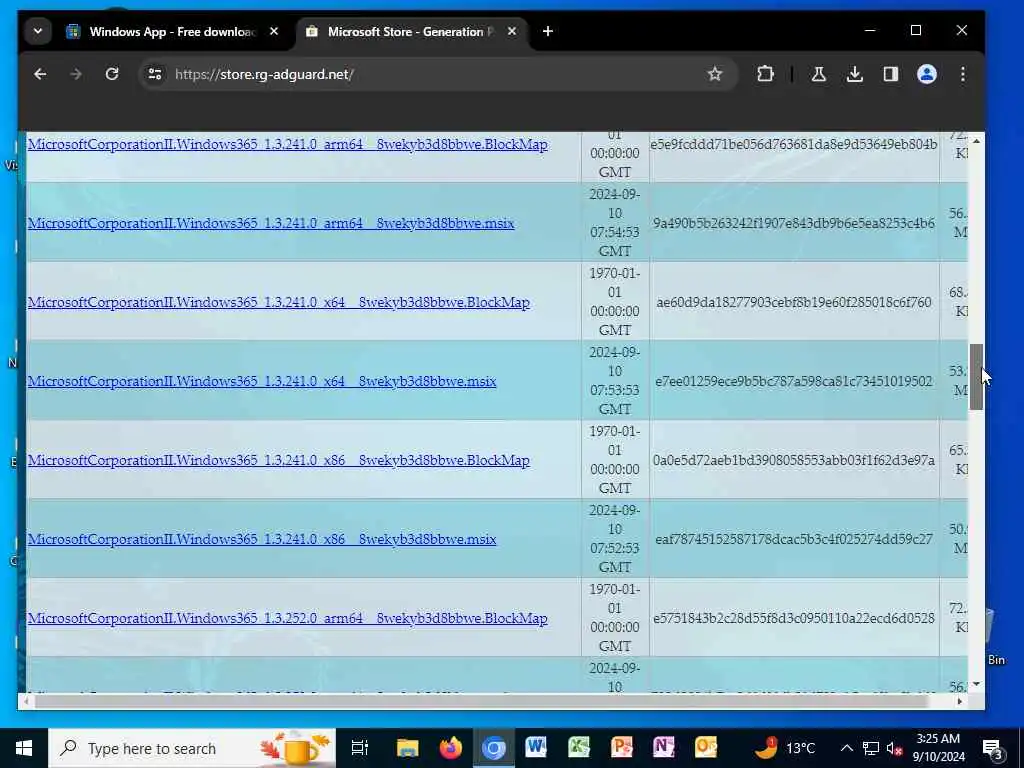Click the 07:53:53 GMT date cell
The width and height of the screenshot is (1024, 768).
(615, 381)
